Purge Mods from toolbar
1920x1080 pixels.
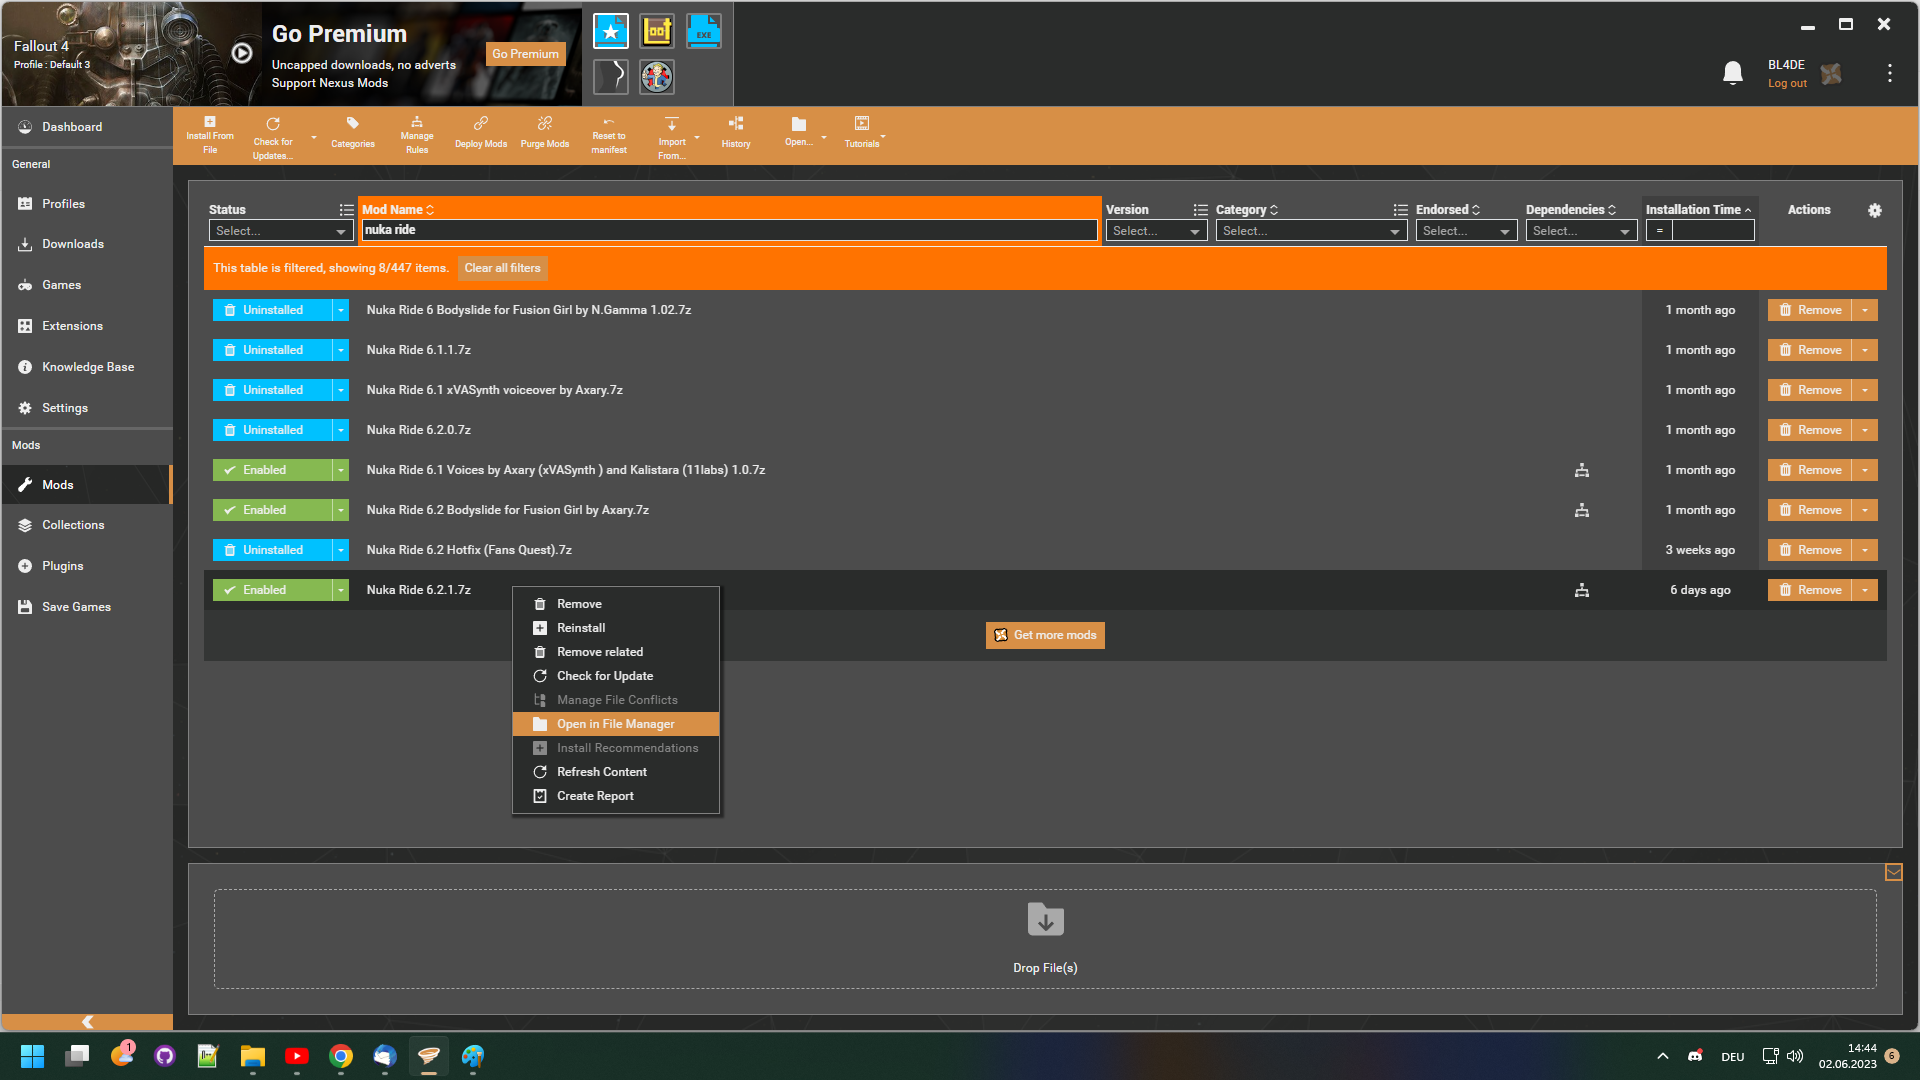click(x=545, y=134)
